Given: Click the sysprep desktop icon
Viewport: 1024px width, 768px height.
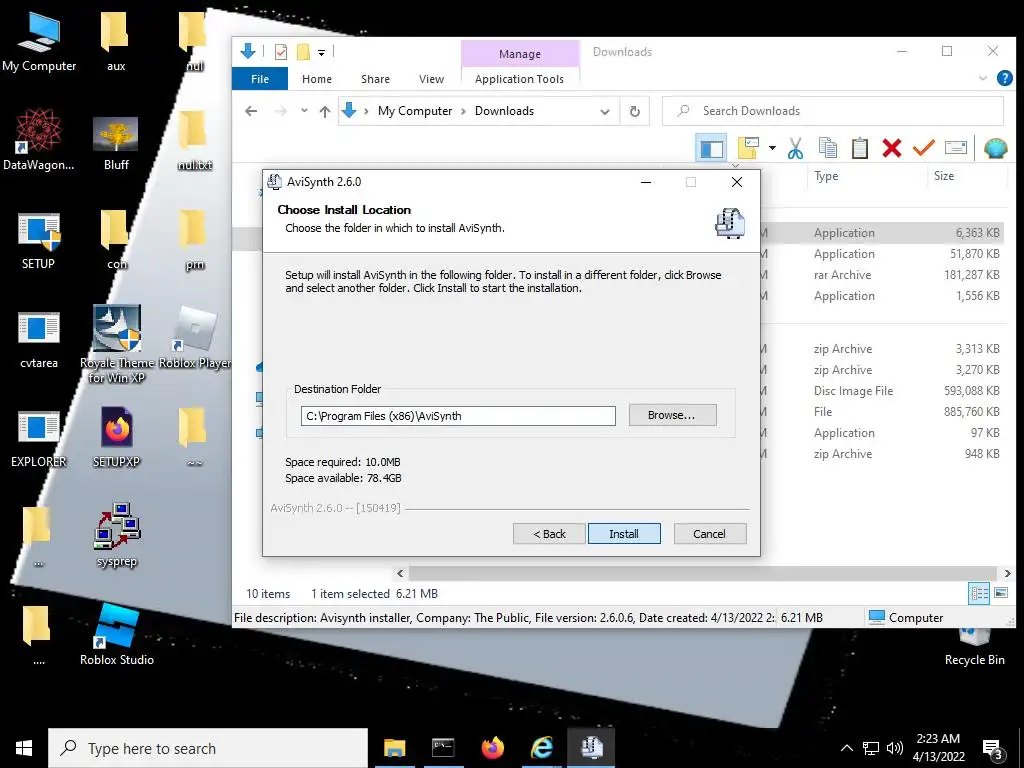Looking at the screenshot, I should pyautogui.click(x=116, y=534).
